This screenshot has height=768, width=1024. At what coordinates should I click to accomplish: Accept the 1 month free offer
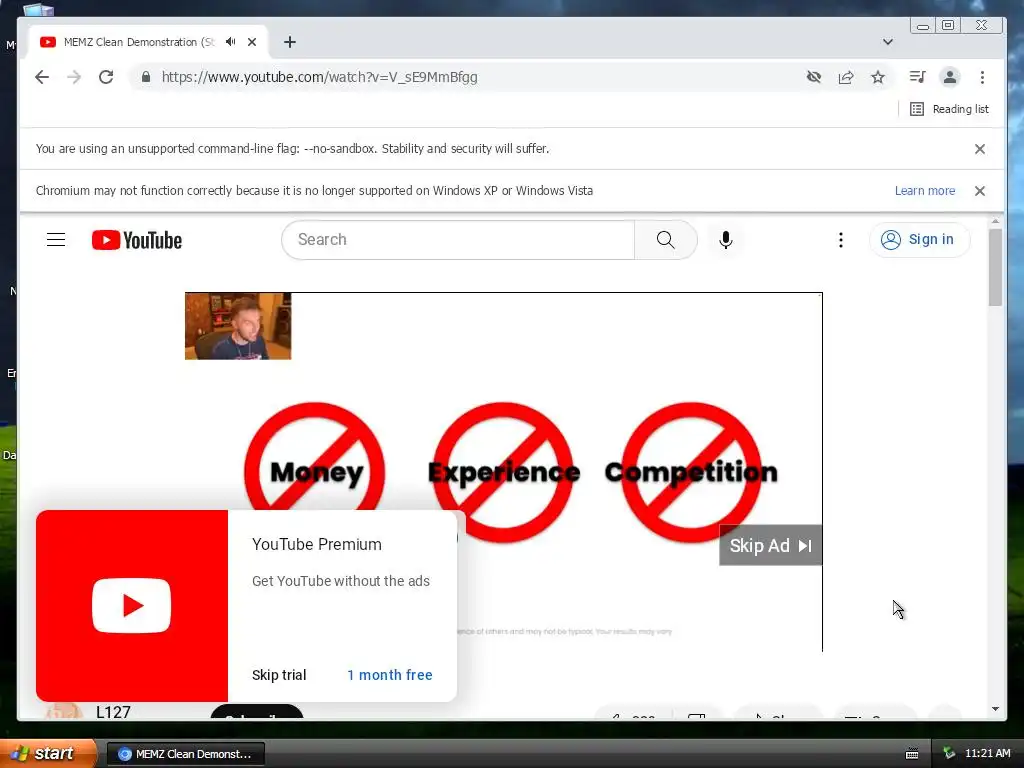(x=390, y=675)
